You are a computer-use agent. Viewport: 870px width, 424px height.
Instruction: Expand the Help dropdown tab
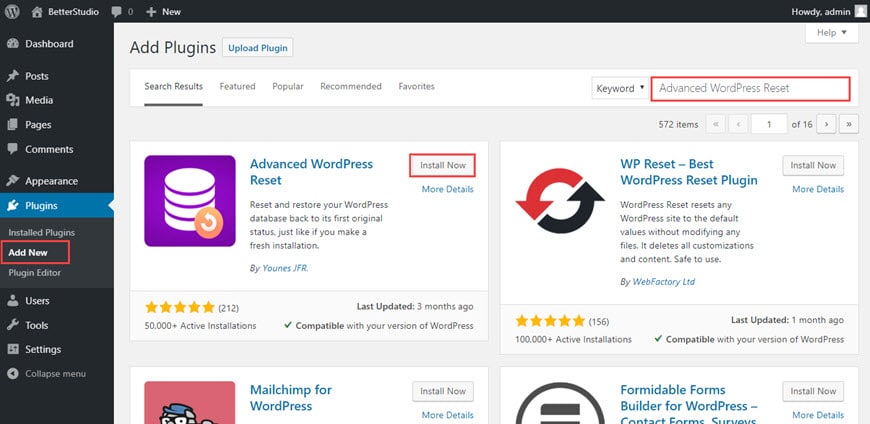[832, 33]
